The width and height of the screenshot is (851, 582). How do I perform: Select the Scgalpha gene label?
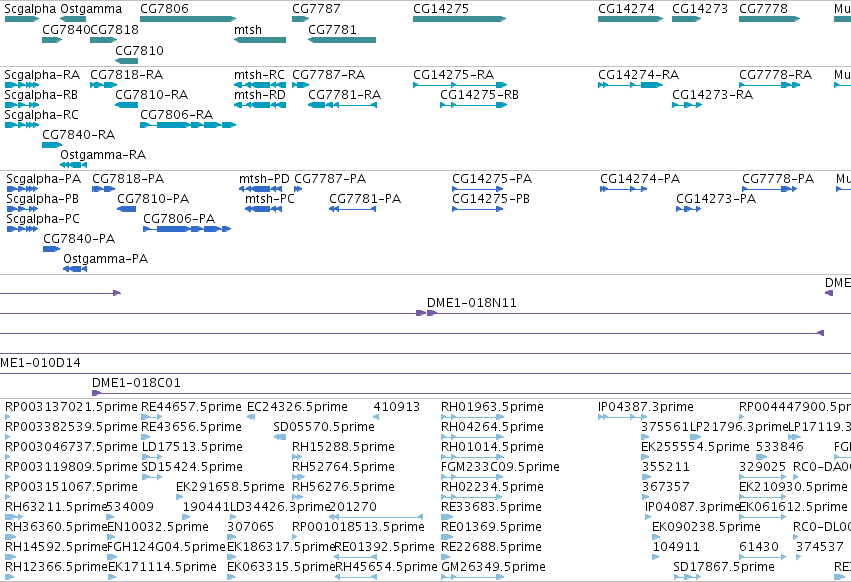click(x=30, y=9)
